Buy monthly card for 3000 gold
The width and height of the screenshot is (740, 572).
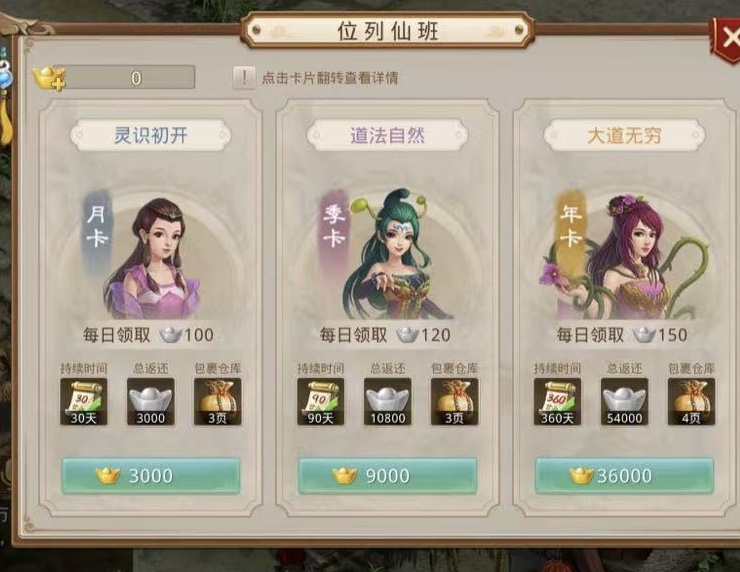(151, 476)
